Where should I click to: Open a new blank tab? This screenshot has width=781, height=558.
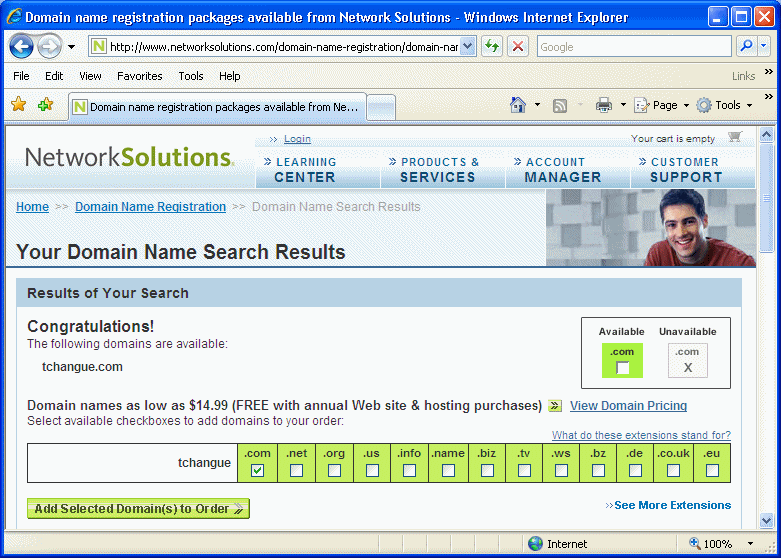381,107
